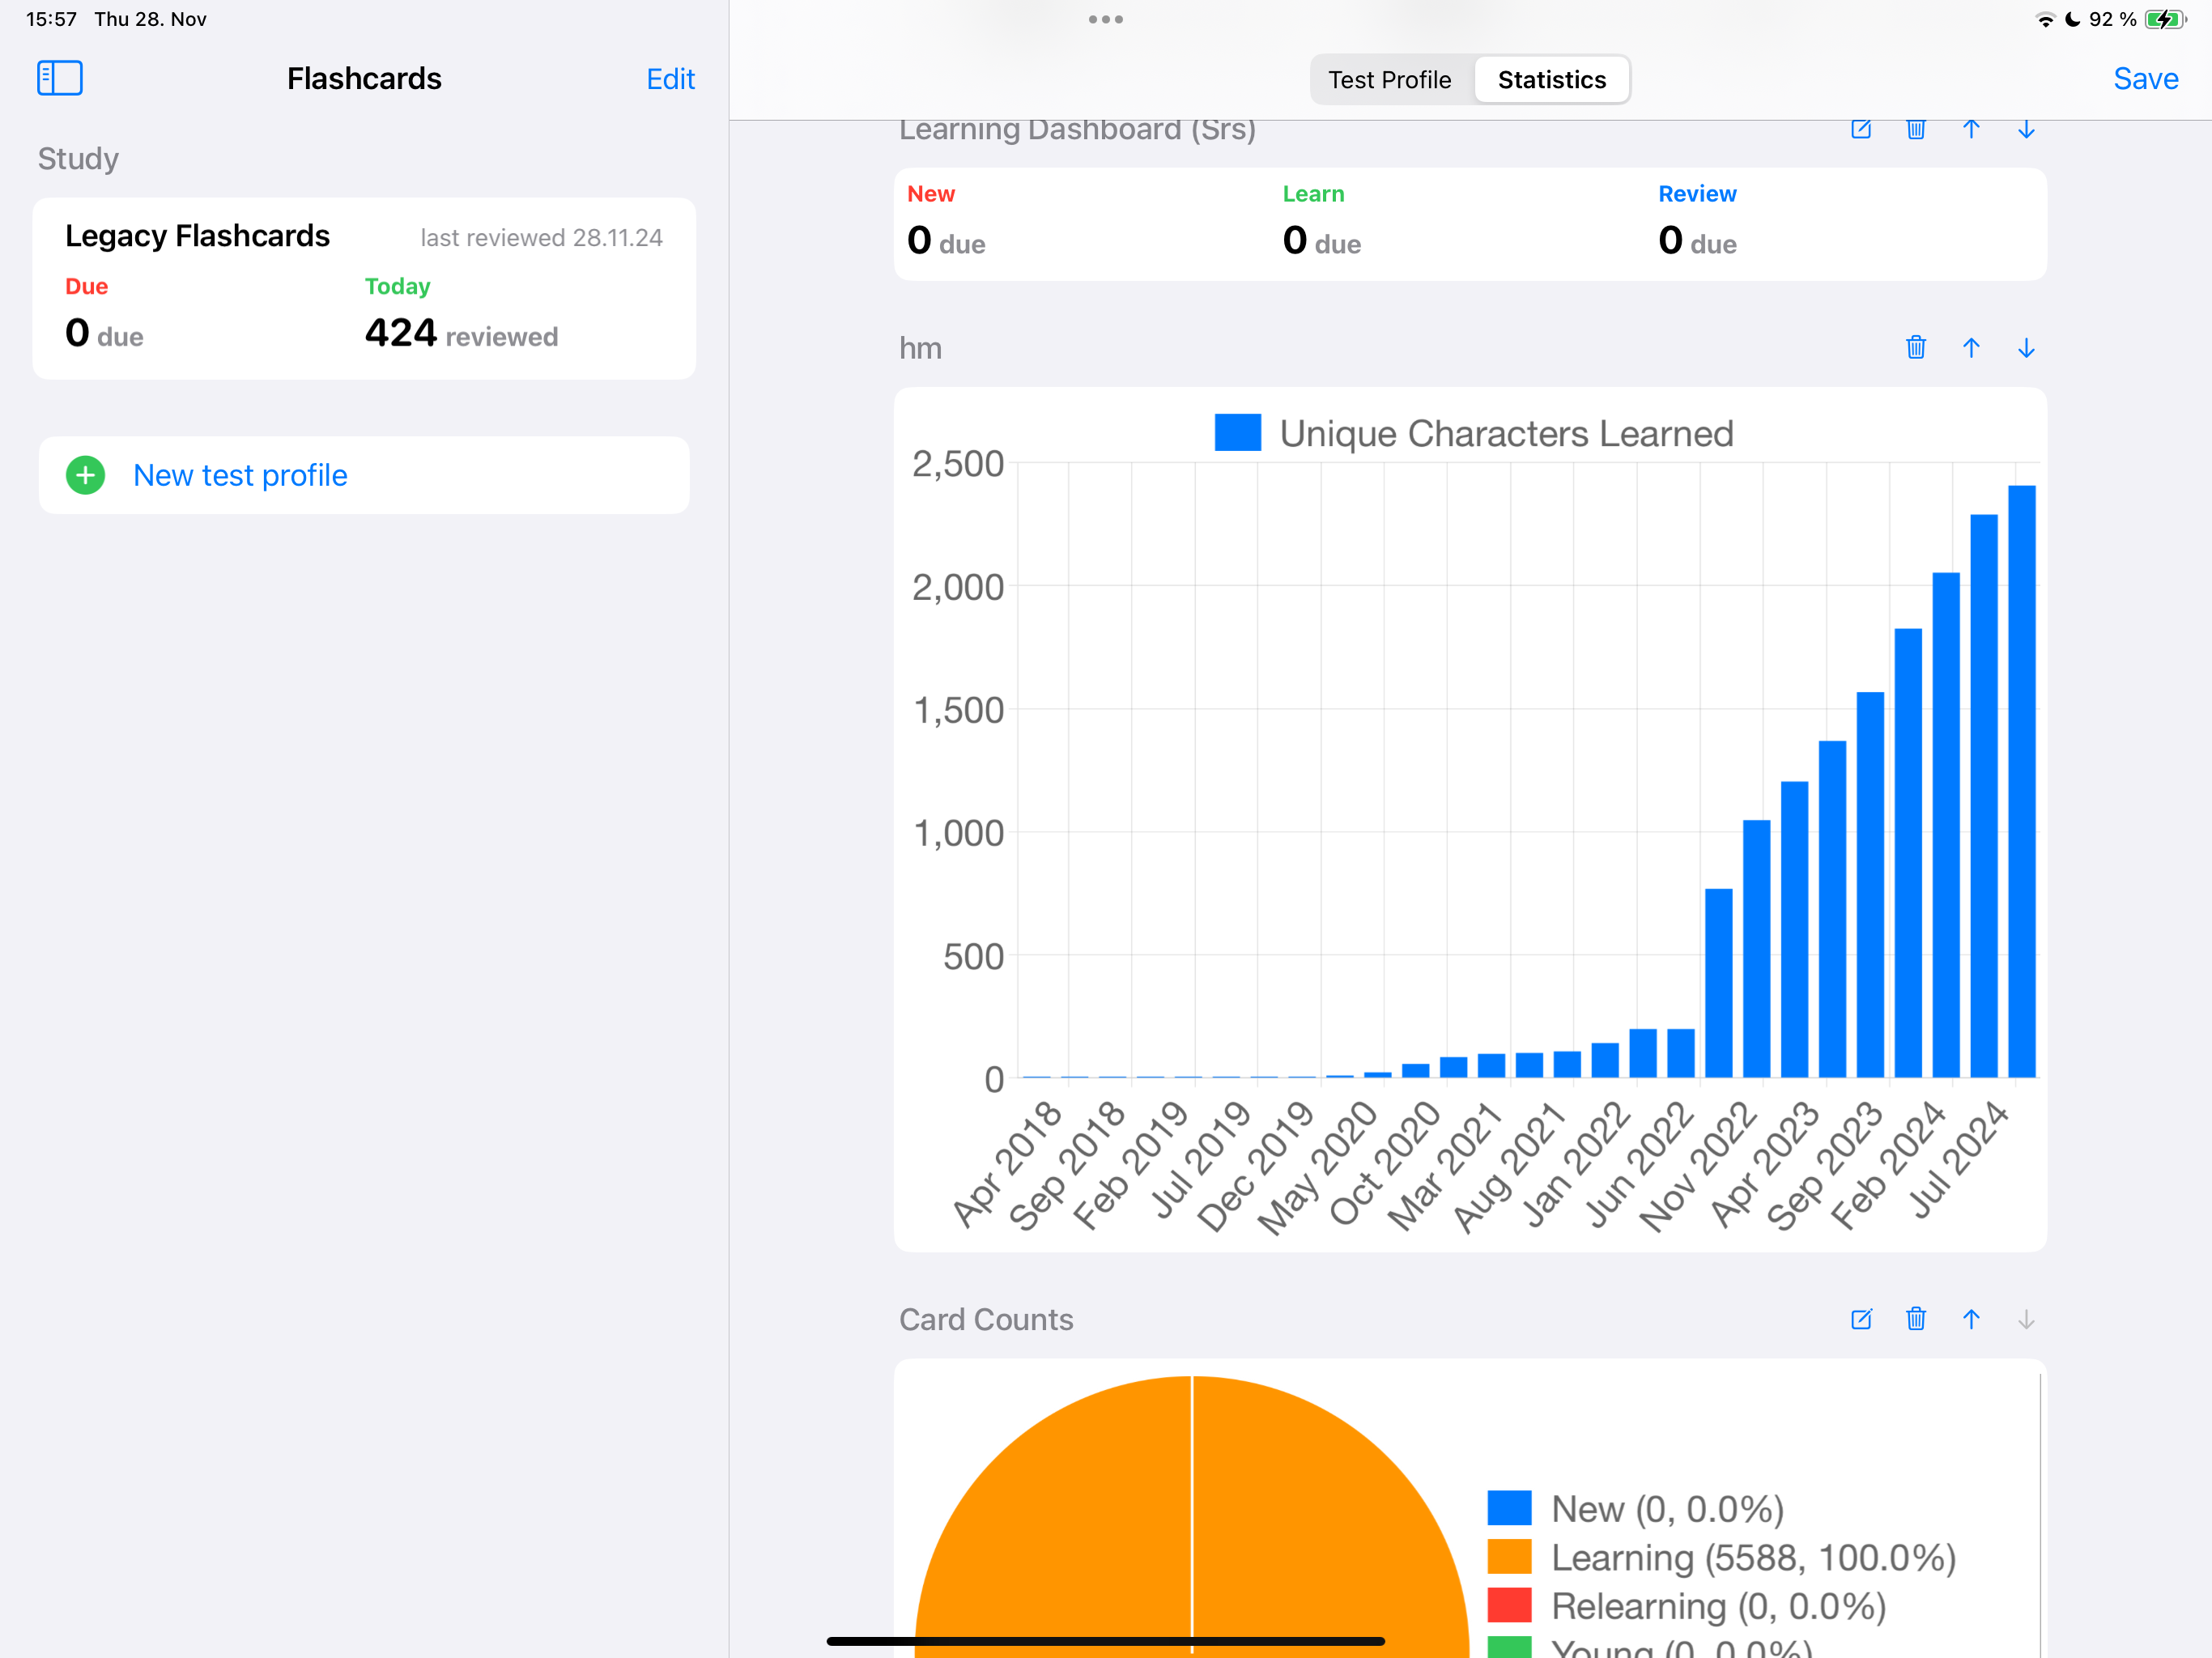Tap the 'Apr 2018' x-axis label
The height and width of the screenshot is (1658, 2212).
tap(1005, 1164)
